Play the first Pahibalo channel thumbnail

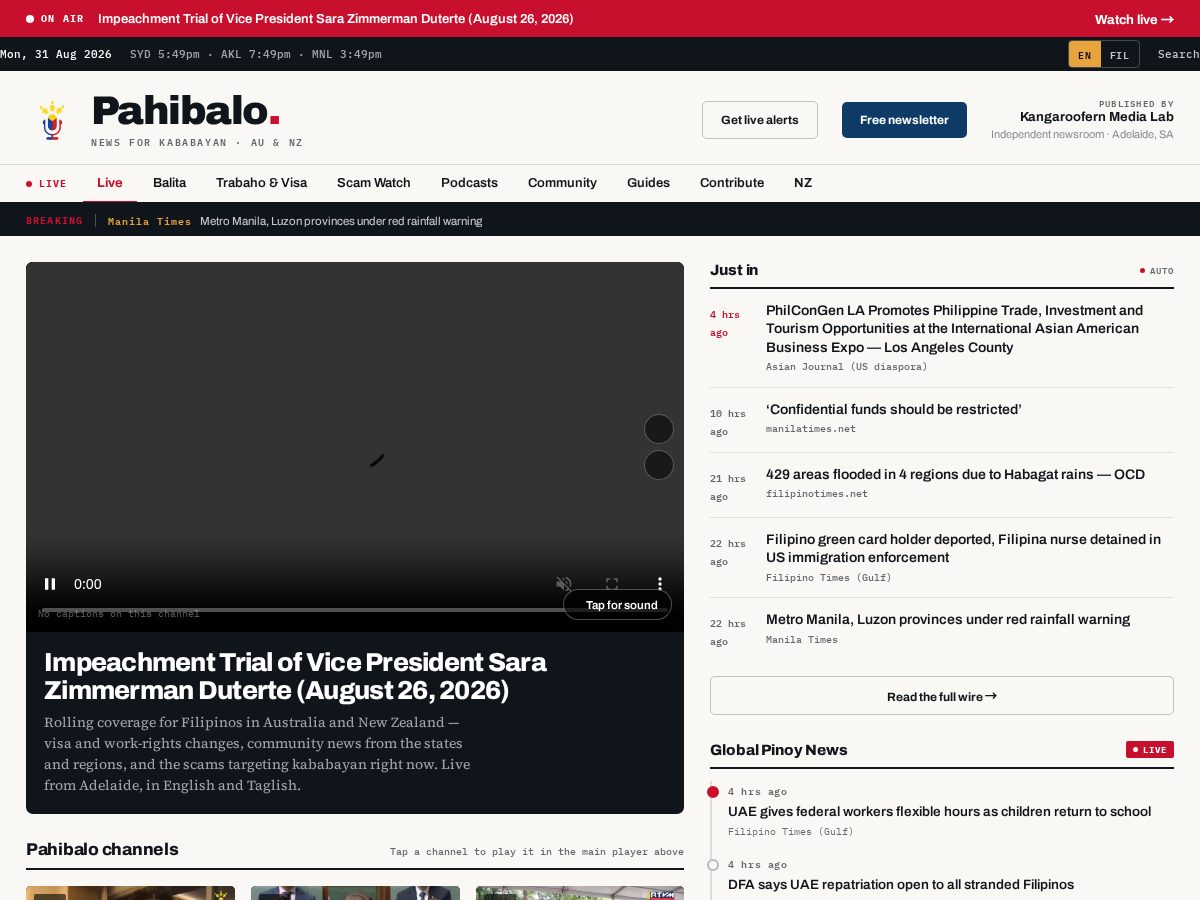click(x=130, y=893)
